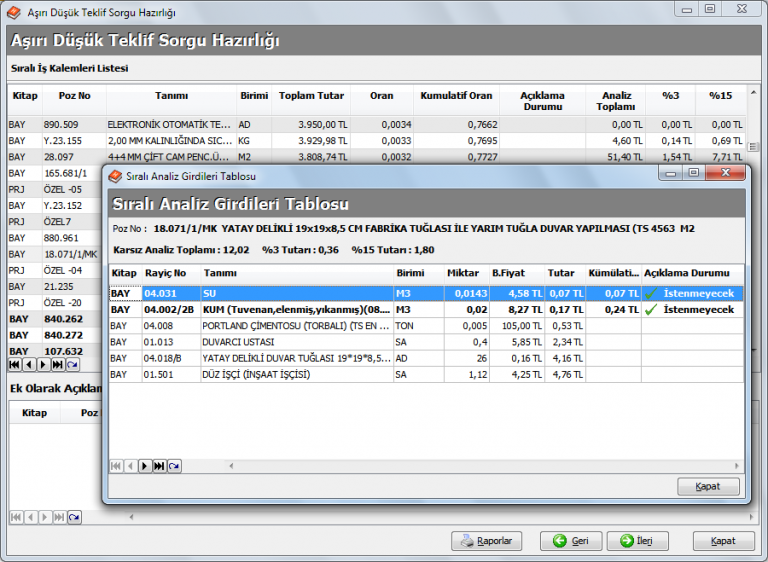Select row 890.509 ELEKTRONİK OTOMATİK in main list
The image size is (768, 562).
[x=170, y=125]
